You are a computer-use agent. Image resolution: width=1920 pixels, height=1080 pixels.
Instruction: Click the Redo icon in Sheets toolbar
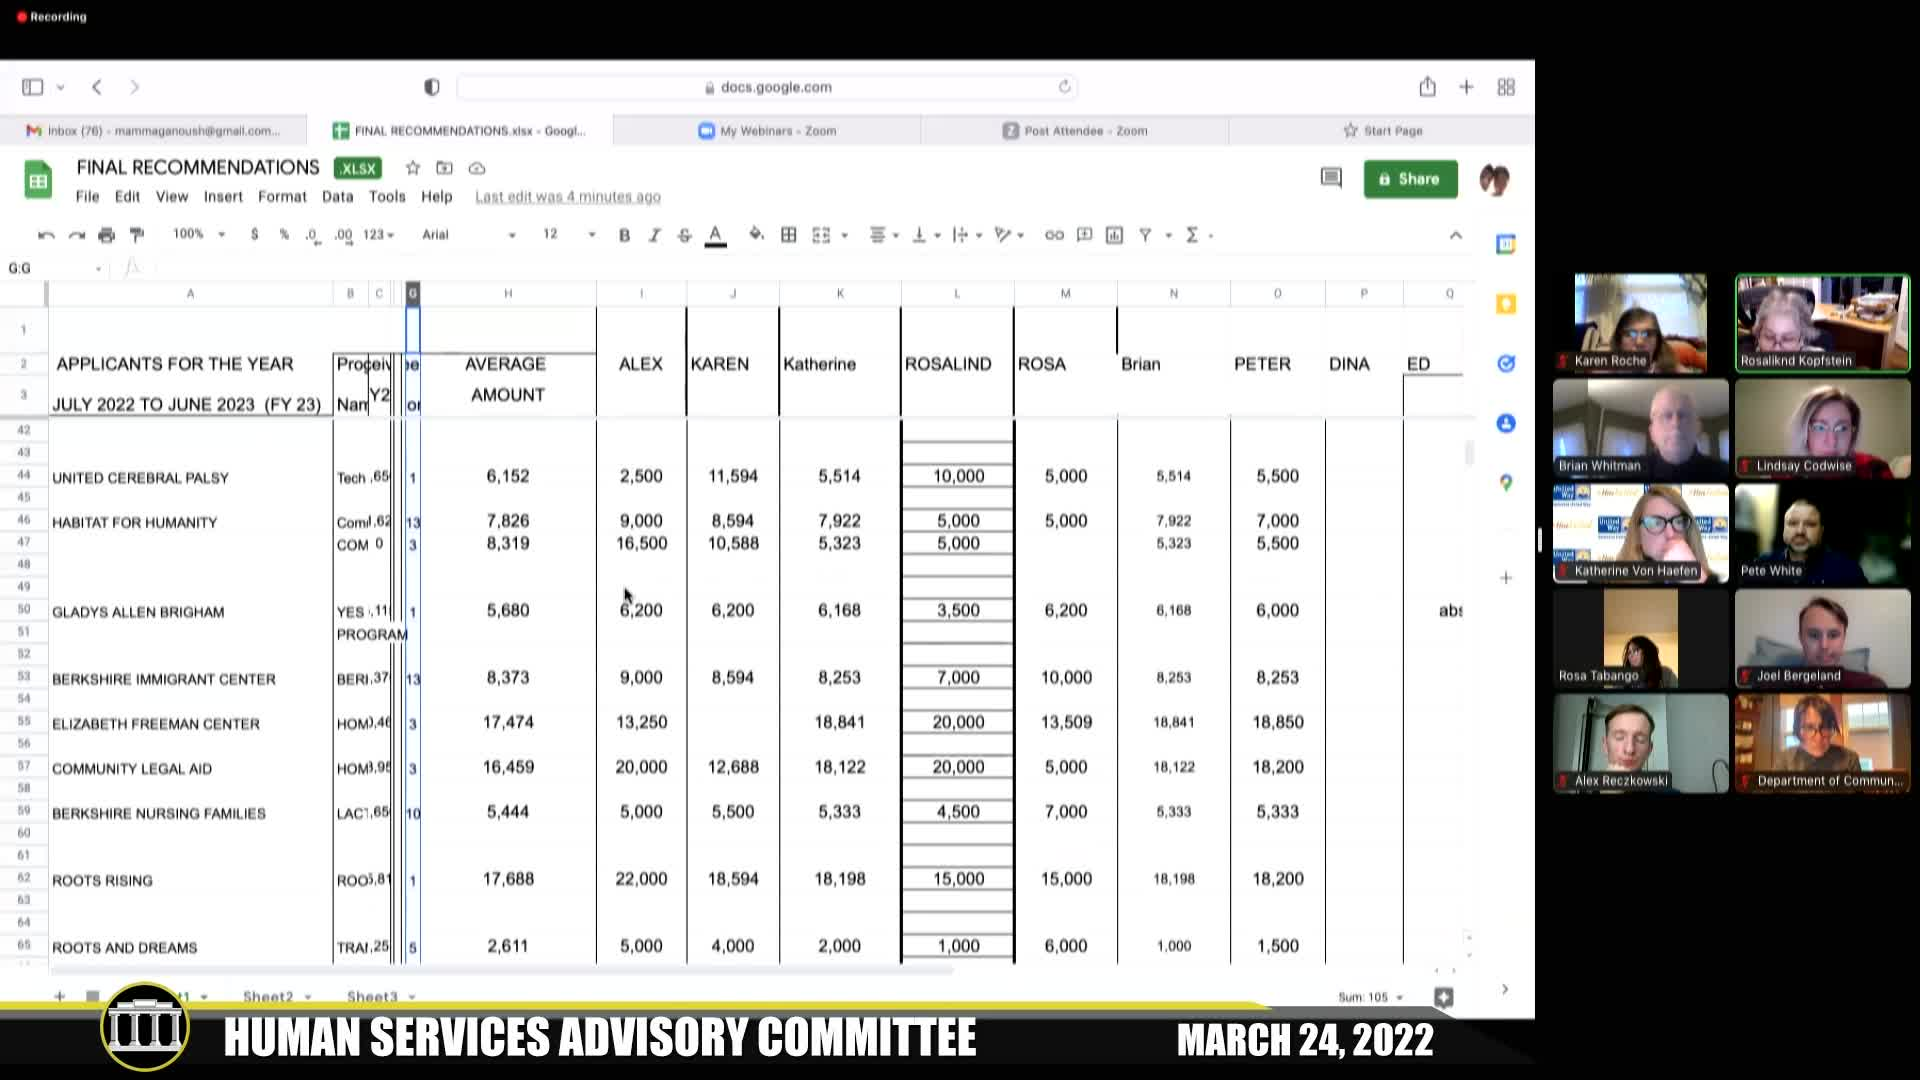coord(77,235)
